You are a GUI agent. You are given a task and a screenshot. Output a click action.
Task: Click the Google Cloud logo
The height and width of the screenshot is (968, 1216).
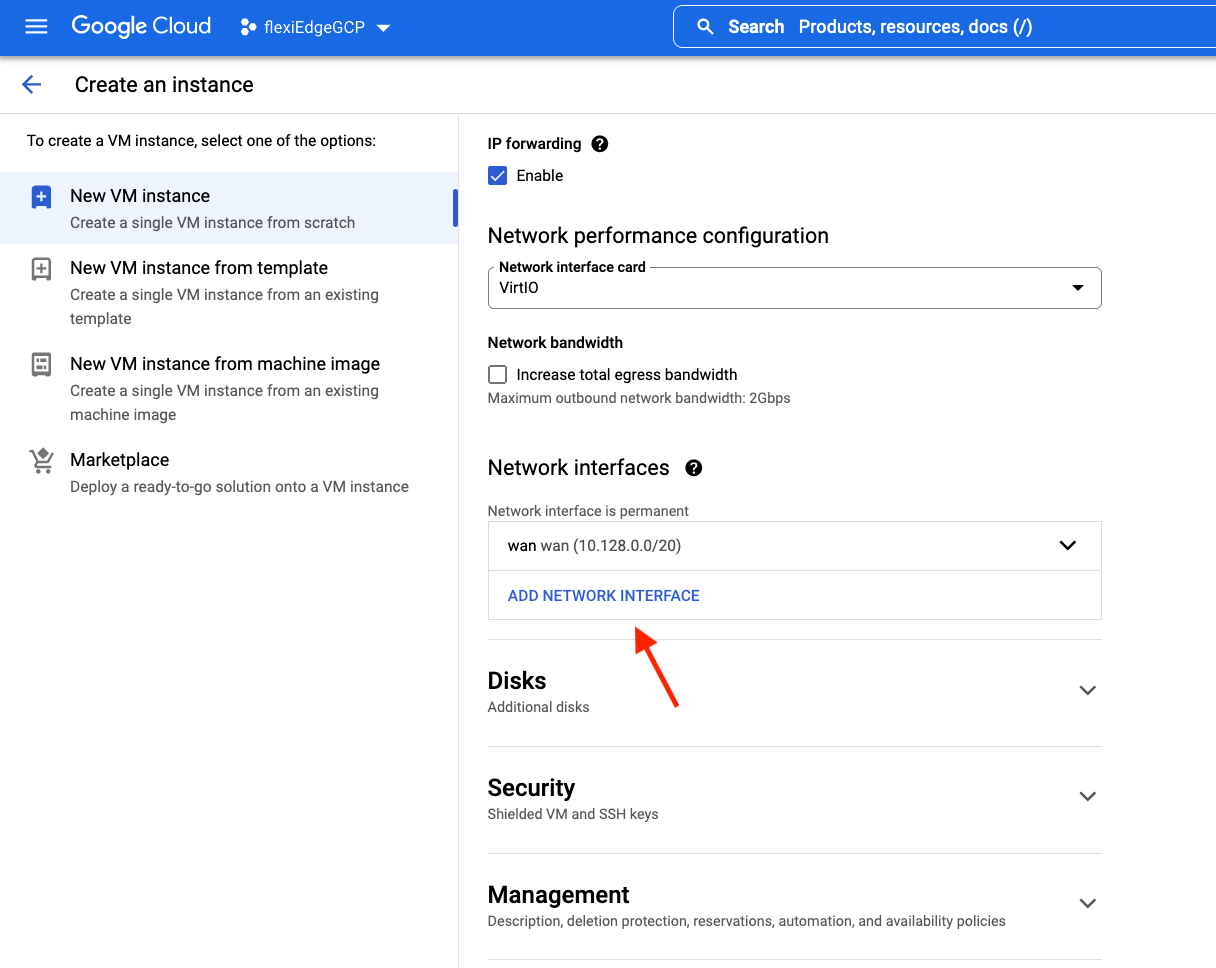[141, 27]
